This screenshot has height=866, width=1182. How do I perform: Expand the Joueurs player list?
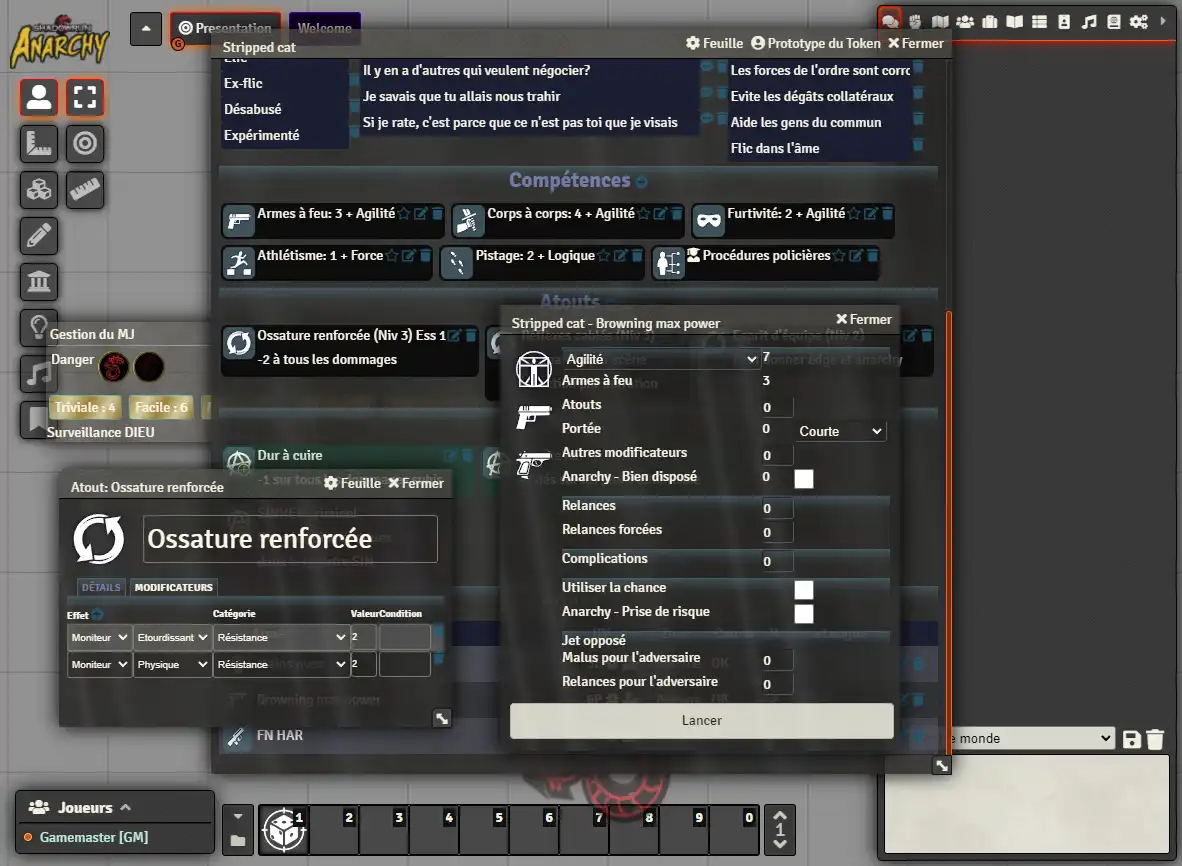(80, 807)
